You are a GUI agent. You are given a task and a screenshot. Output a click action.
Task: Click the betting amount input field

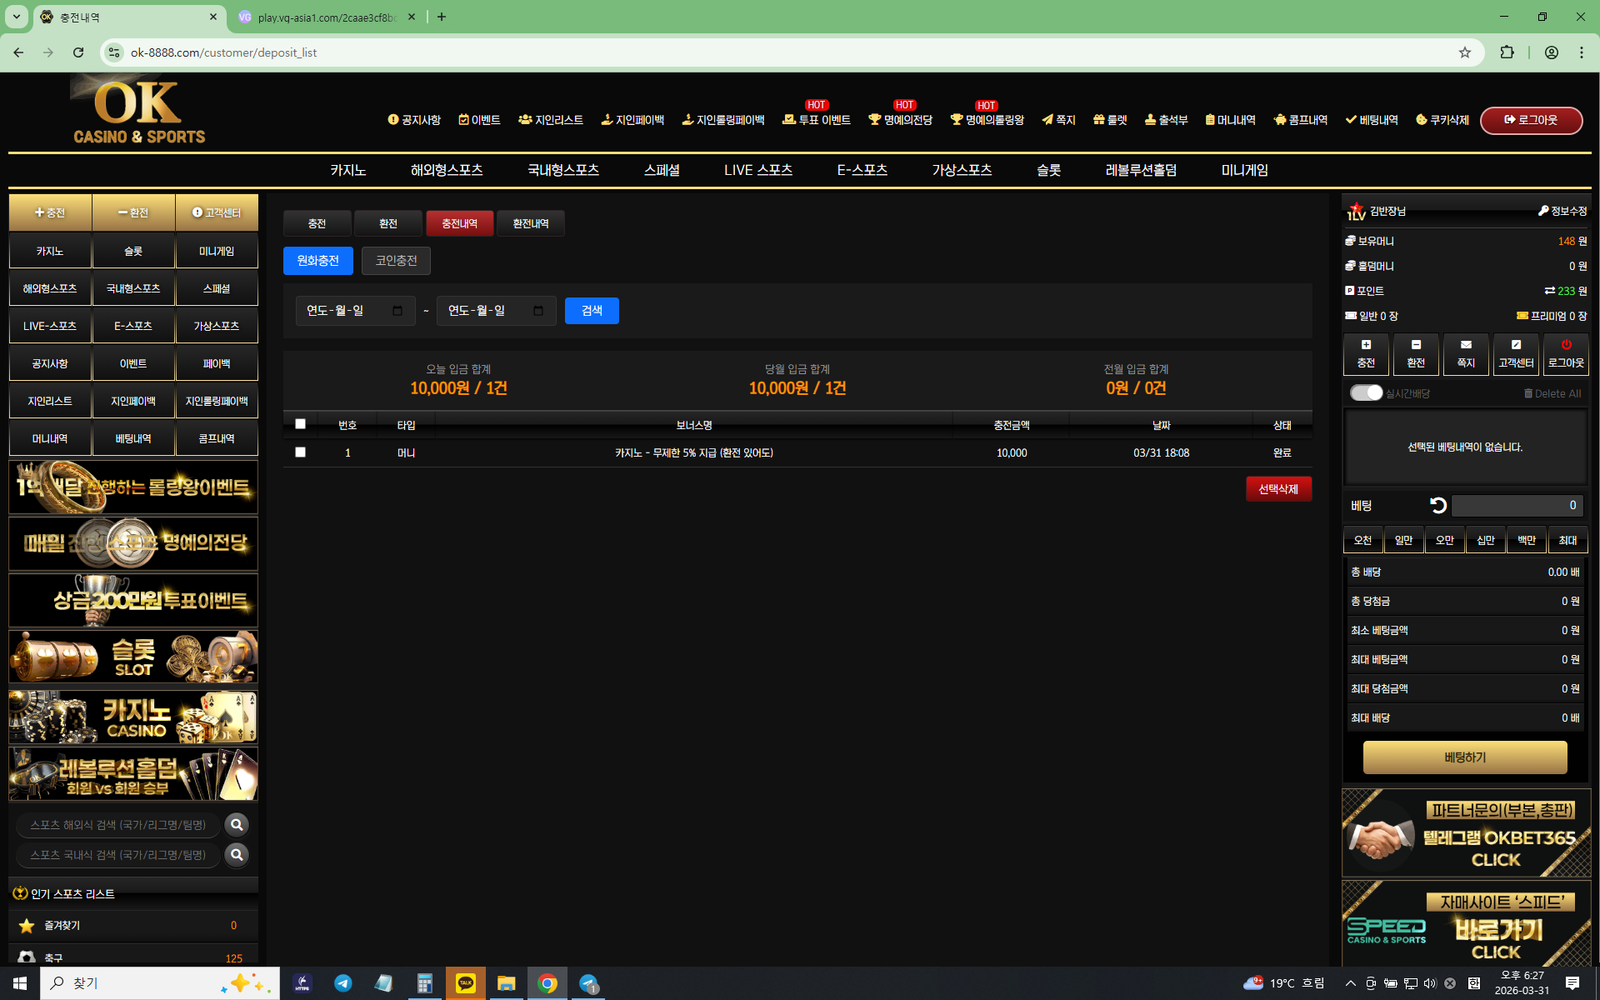coord(1516,506)
